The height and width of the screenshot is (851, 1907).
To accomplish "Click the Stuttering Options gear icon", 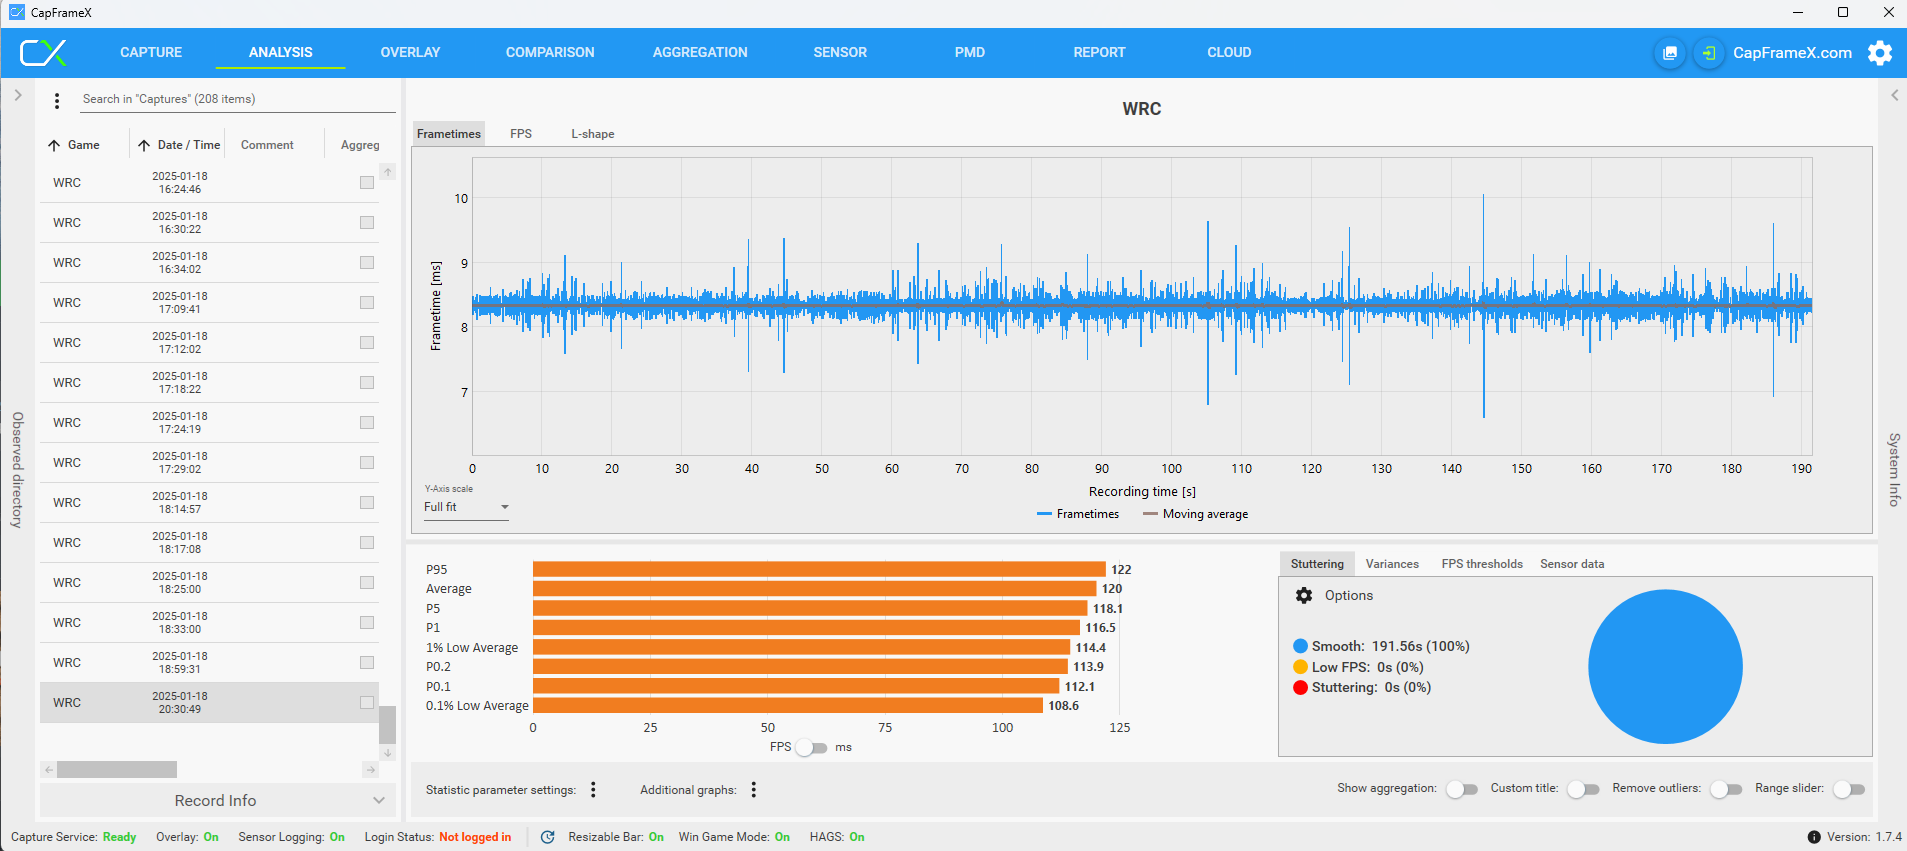I will tap(1304, 596).
